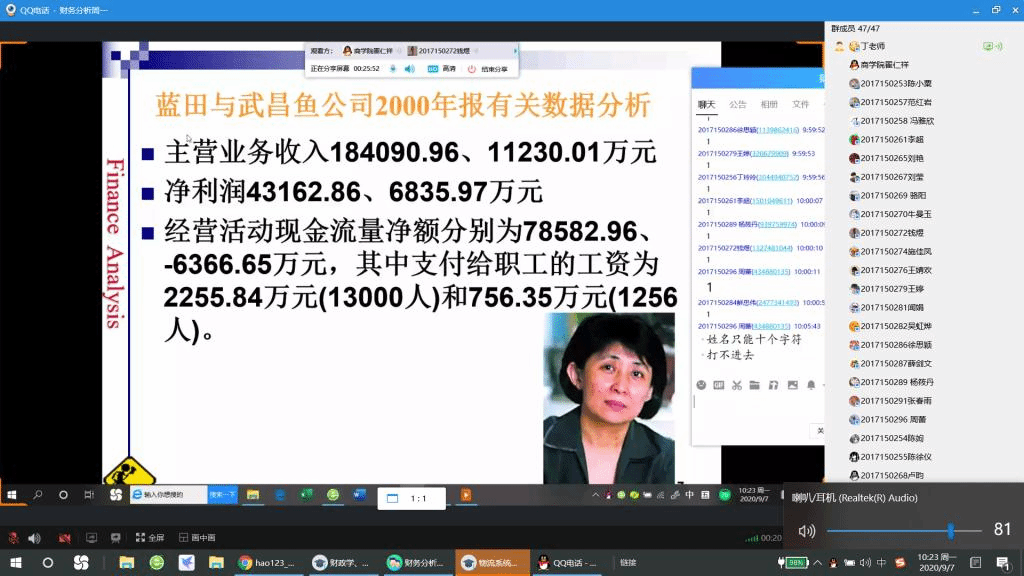Click 结束分享 to end screen sharing
Image resolution: width=1024 pixels, height=576 pixels.
click(x=487, y=69)
